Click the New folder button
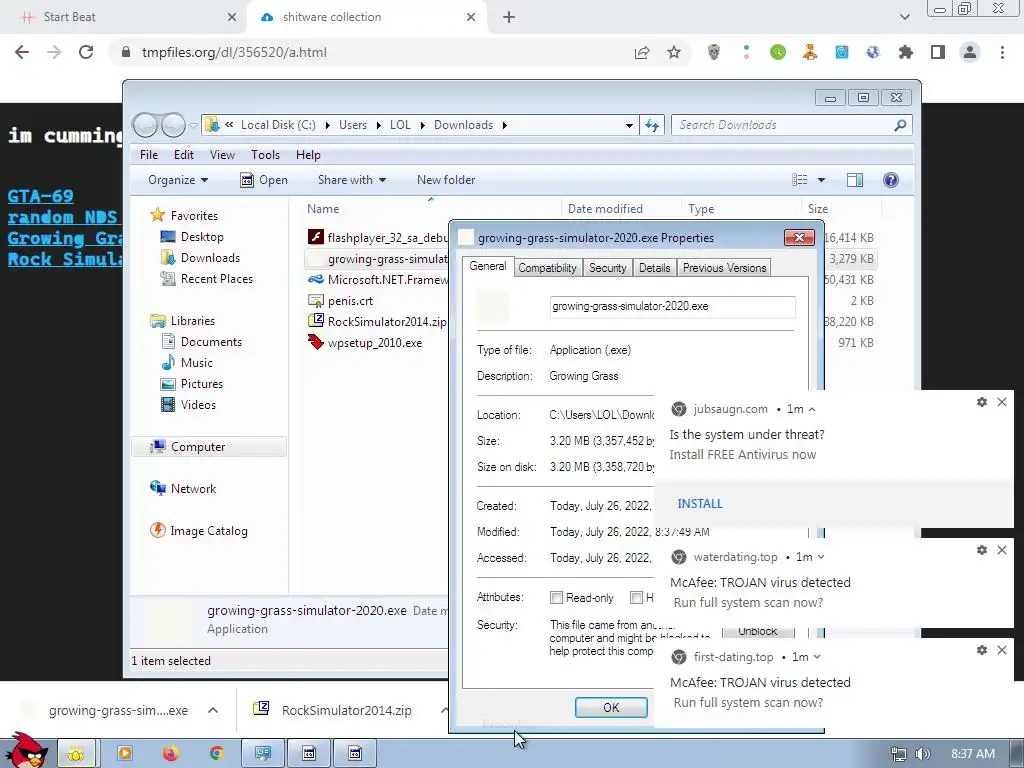 click(446, 180)
